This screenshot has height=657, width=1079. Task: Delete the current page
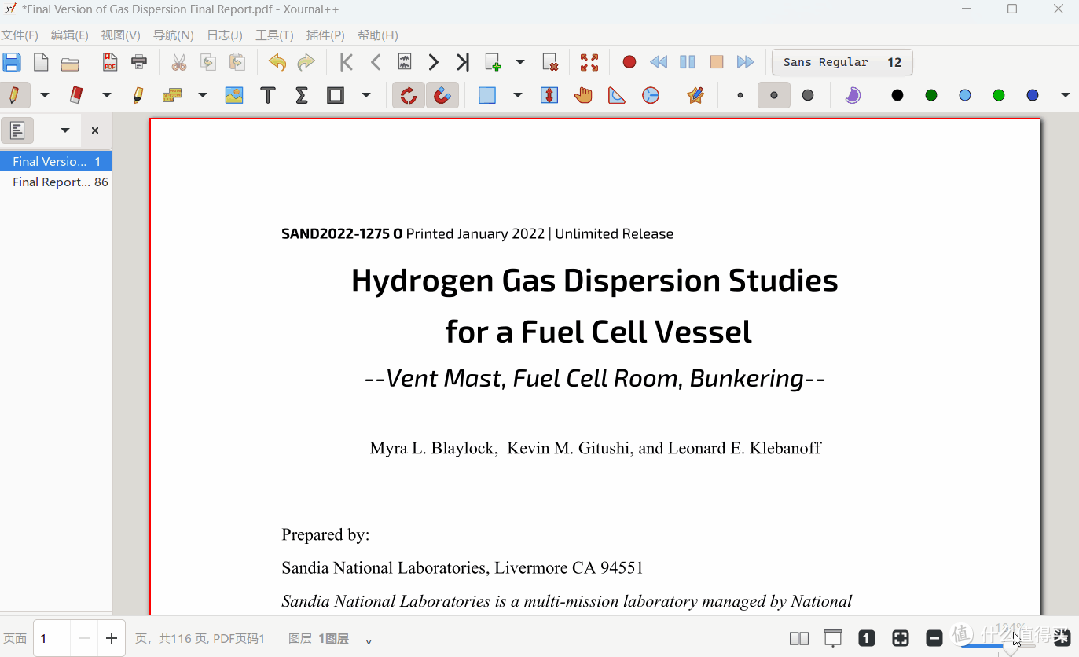[x=550, y=63]
